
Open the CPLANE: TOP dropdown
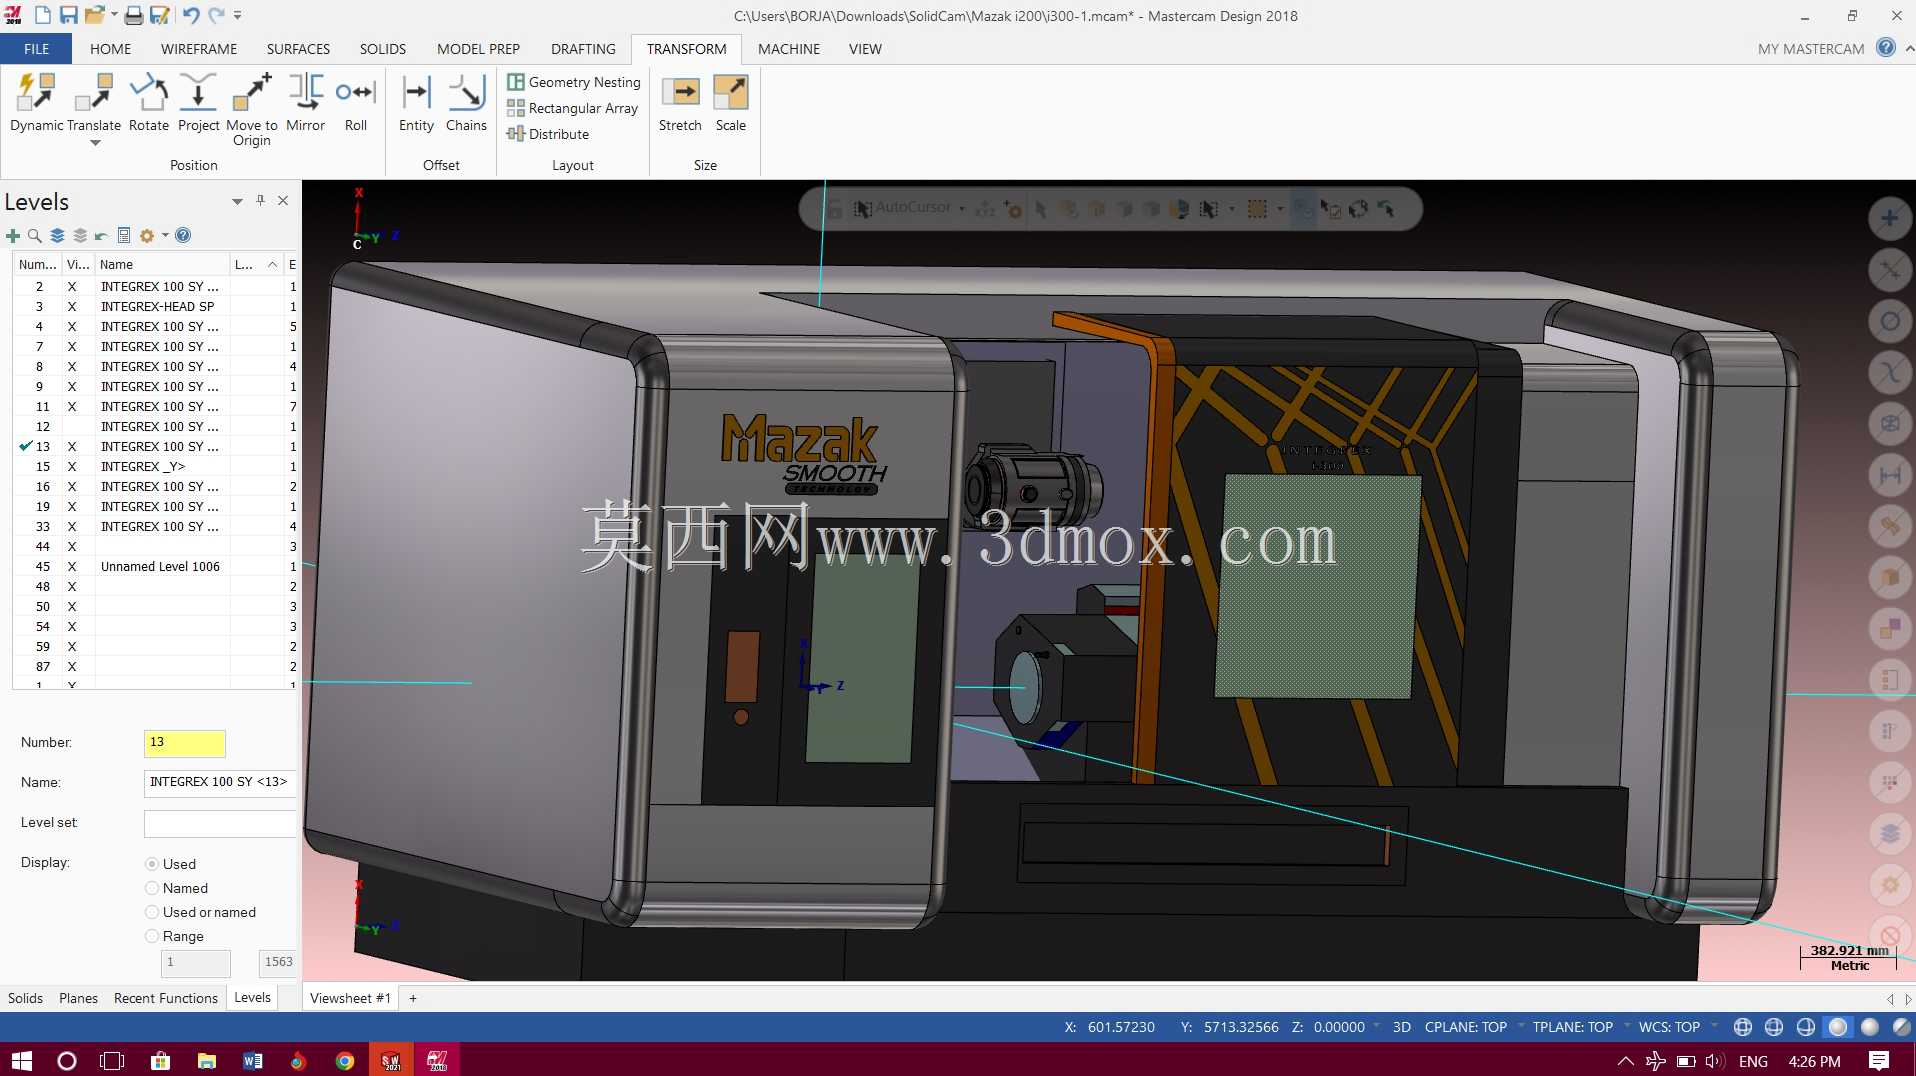[1520, 1025]
